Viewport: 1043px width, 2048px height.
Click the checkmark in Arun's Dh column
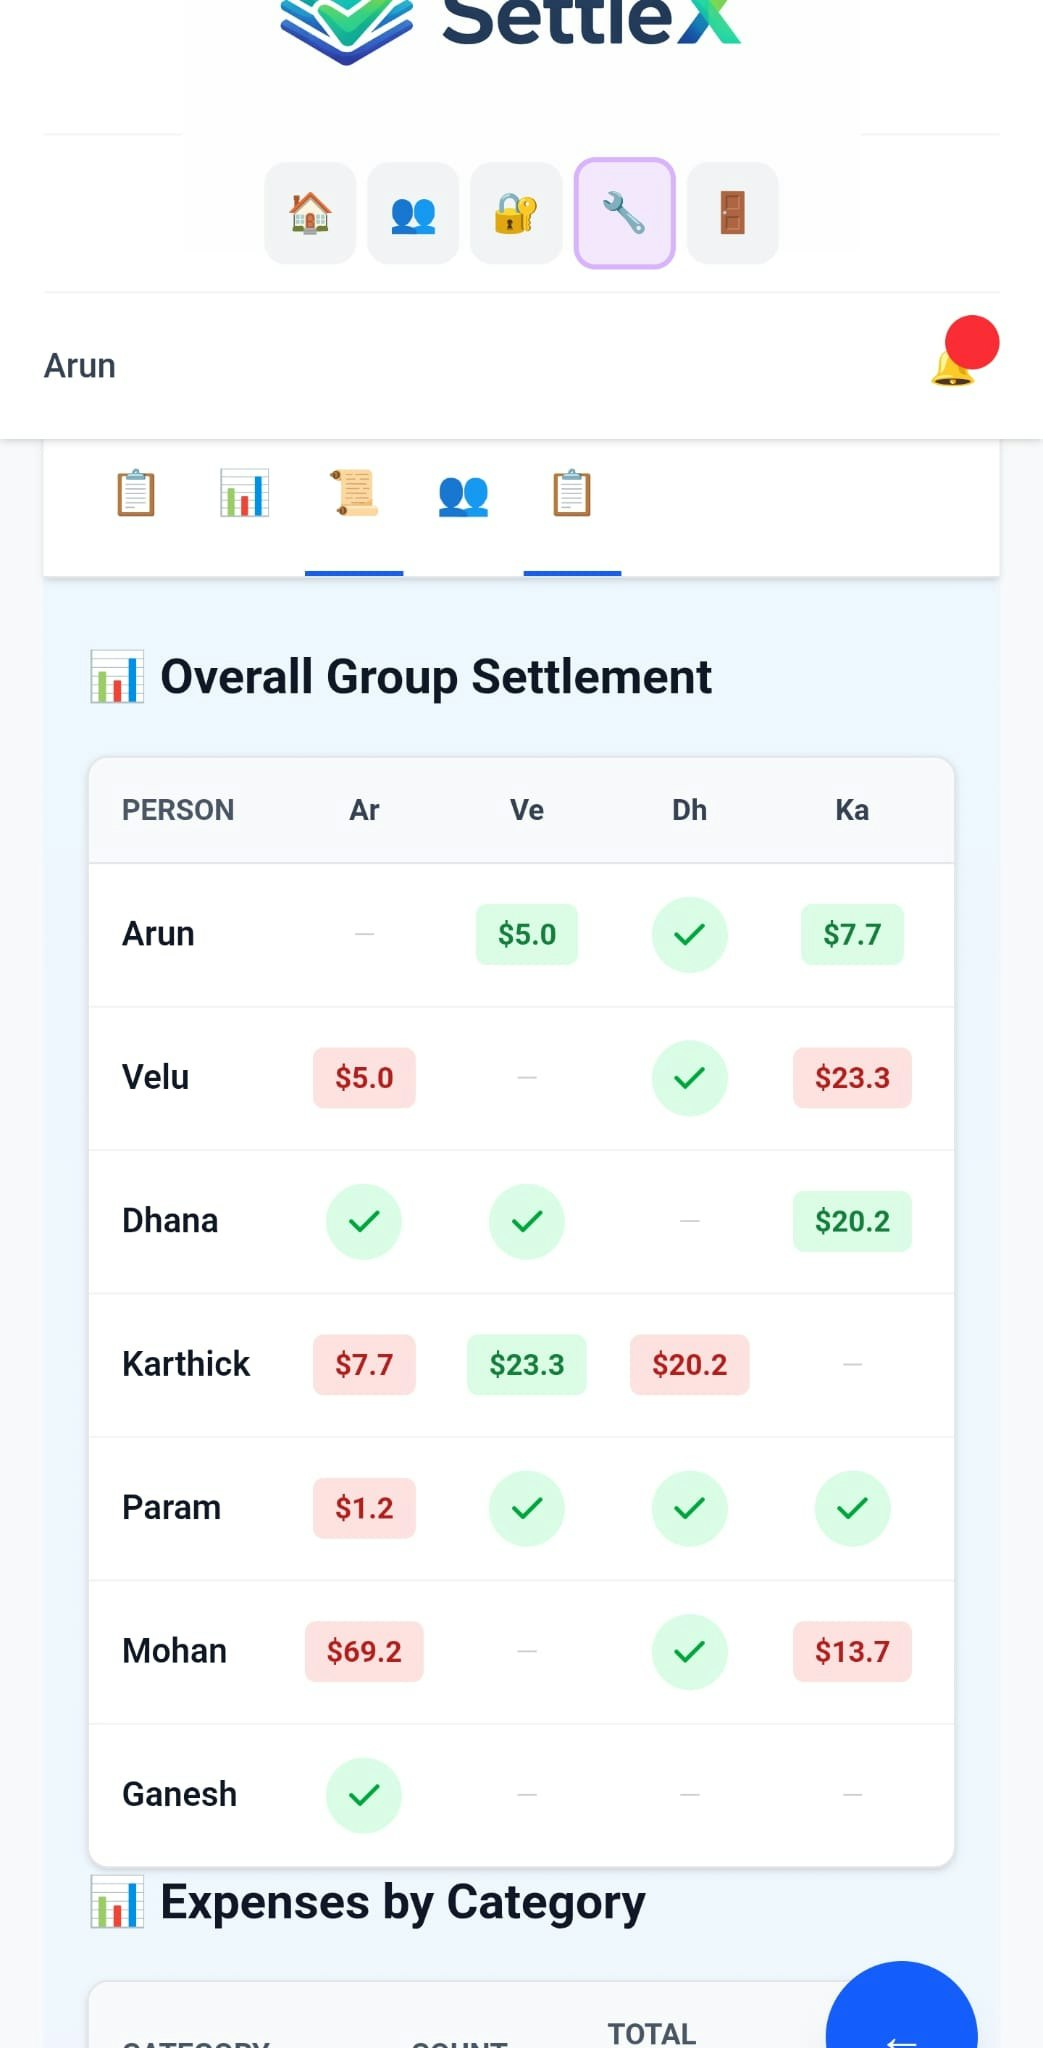coord(689,935)
